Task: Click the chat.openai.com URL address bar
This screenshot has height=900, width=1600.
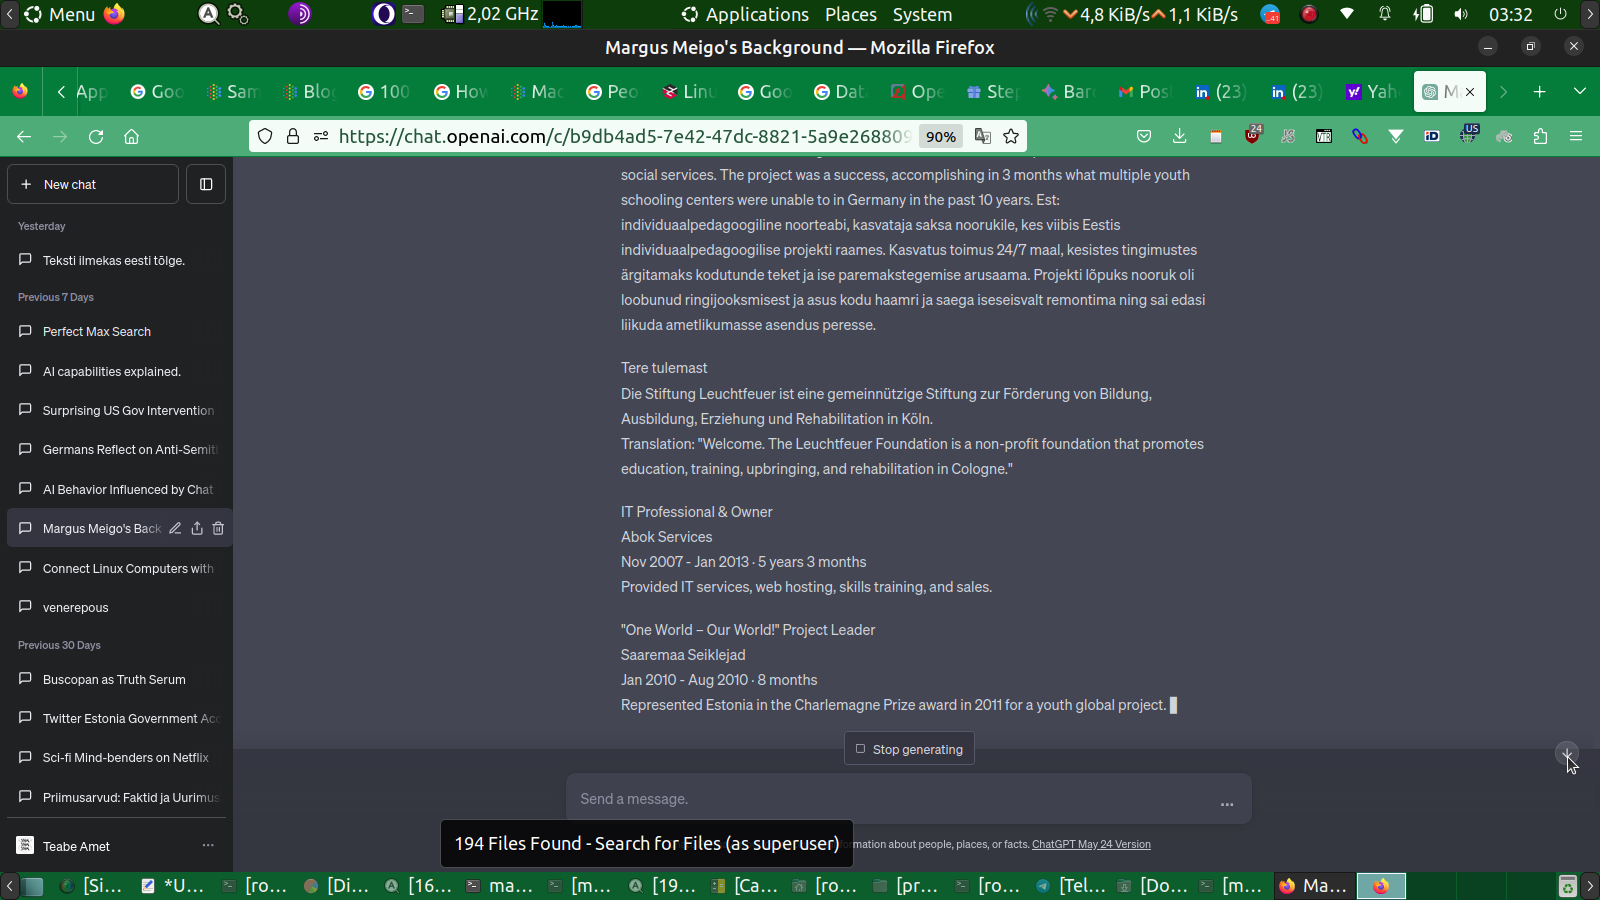Action: (x=624, y=136)
